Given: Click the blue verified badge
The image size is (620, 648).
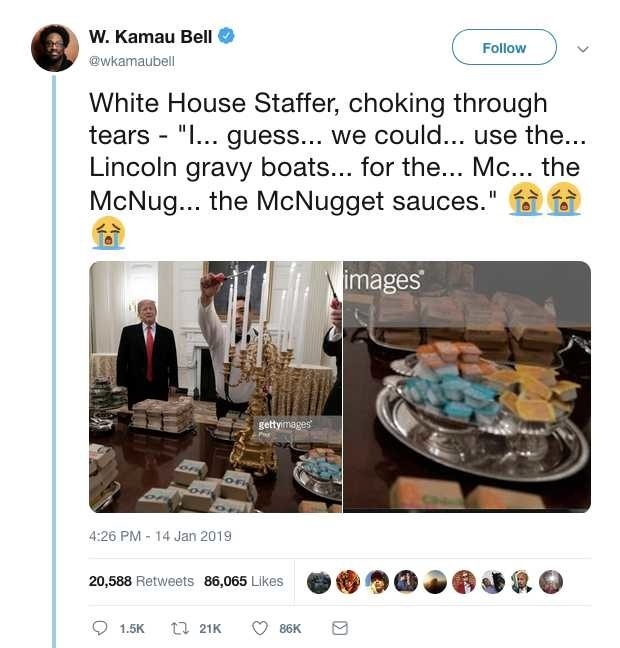Looking at the screenshot, I should coord(227,37).
